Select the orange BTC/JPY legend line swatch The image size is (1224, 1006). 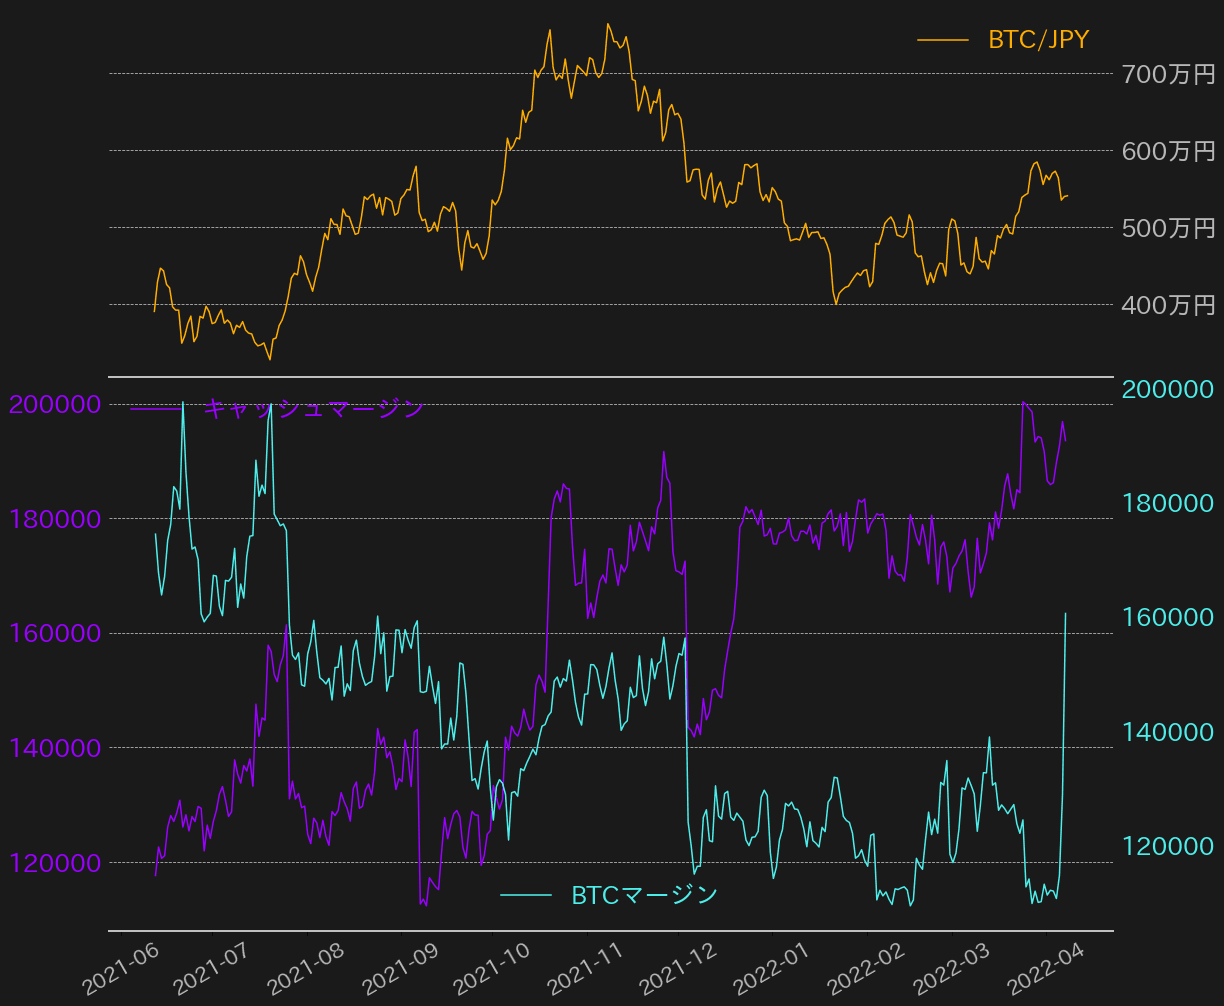click(x=943, y=40)
